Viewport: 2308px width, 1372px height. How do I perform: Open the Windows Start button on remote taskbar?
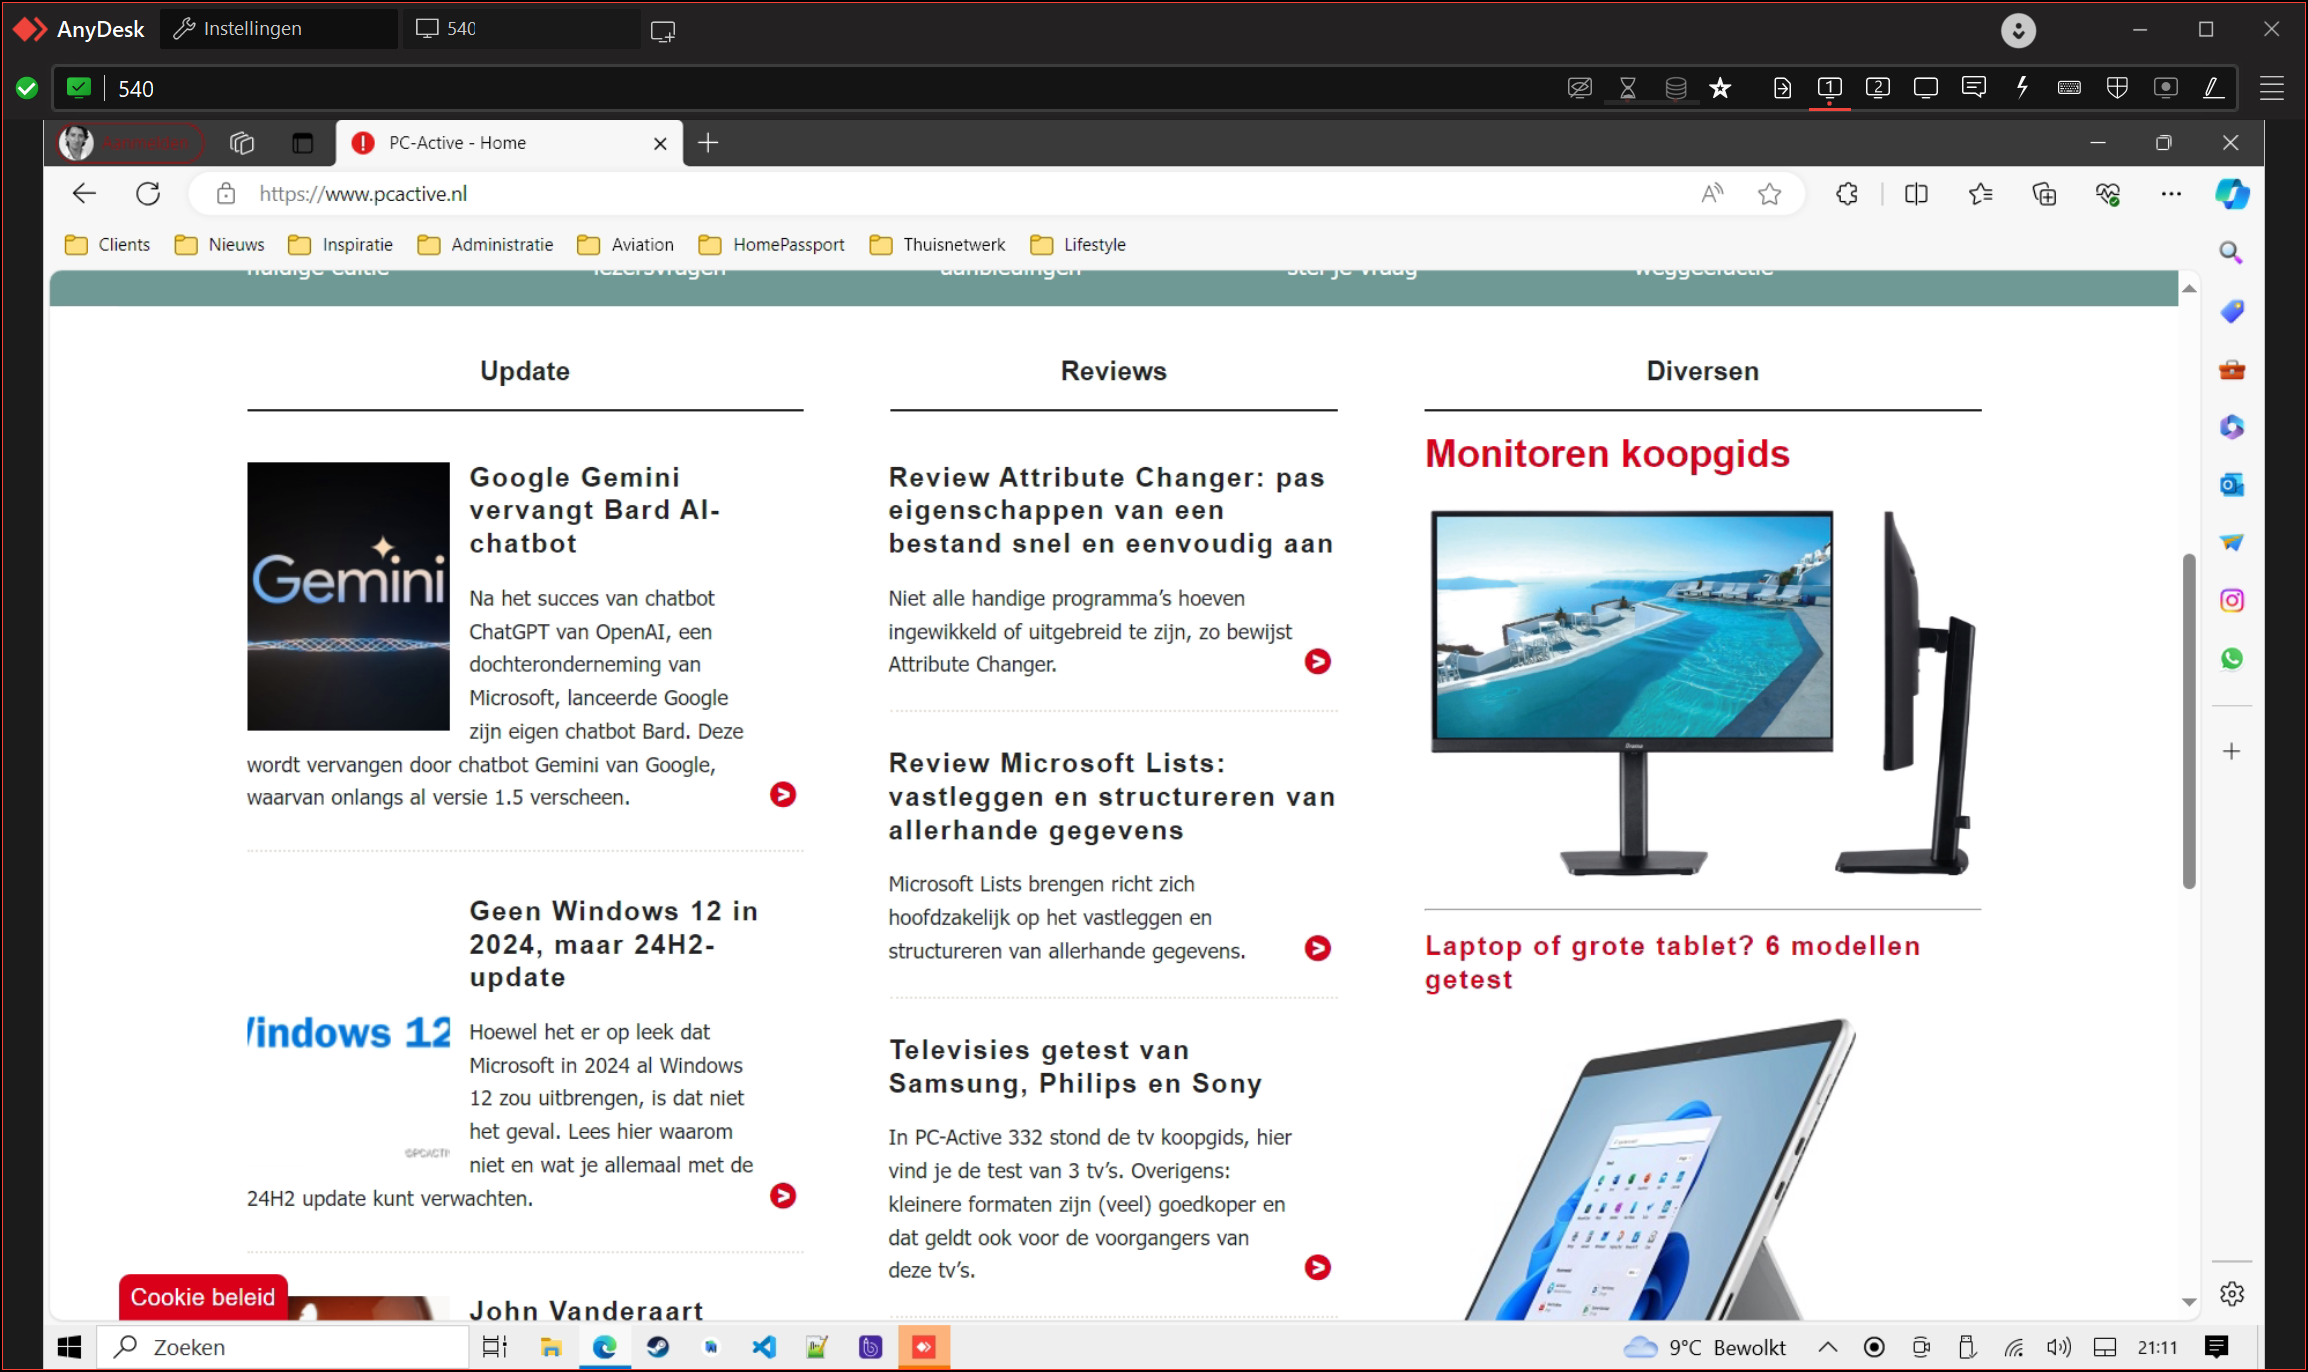(x=69, y=1347)
